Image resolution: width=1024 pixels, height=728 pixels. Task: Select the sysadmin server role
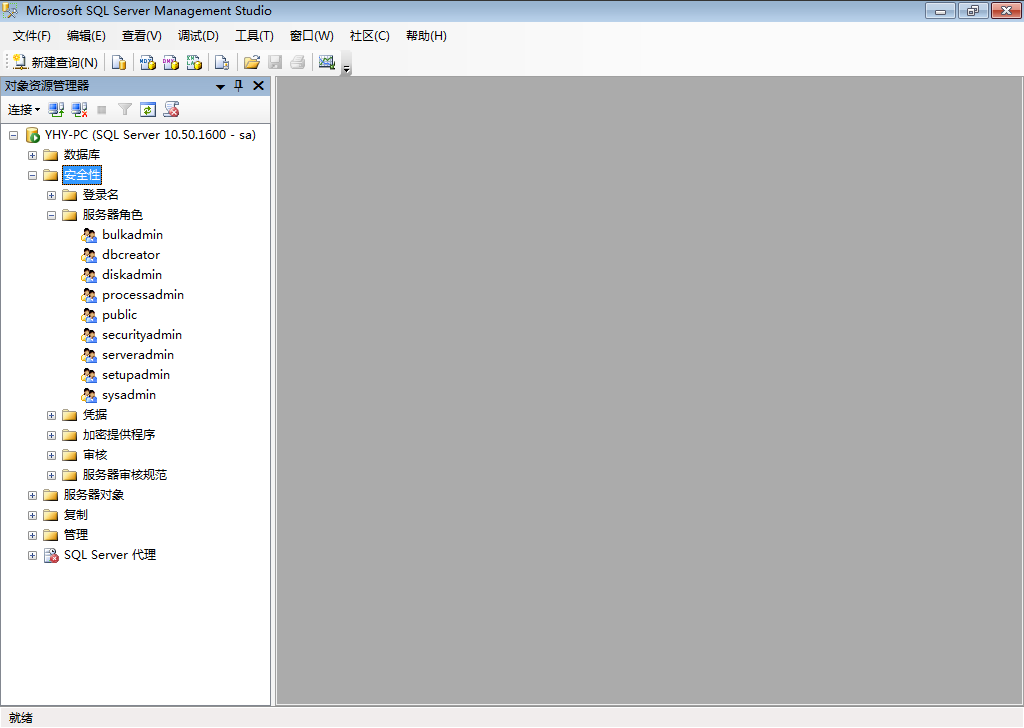[129, 395]
